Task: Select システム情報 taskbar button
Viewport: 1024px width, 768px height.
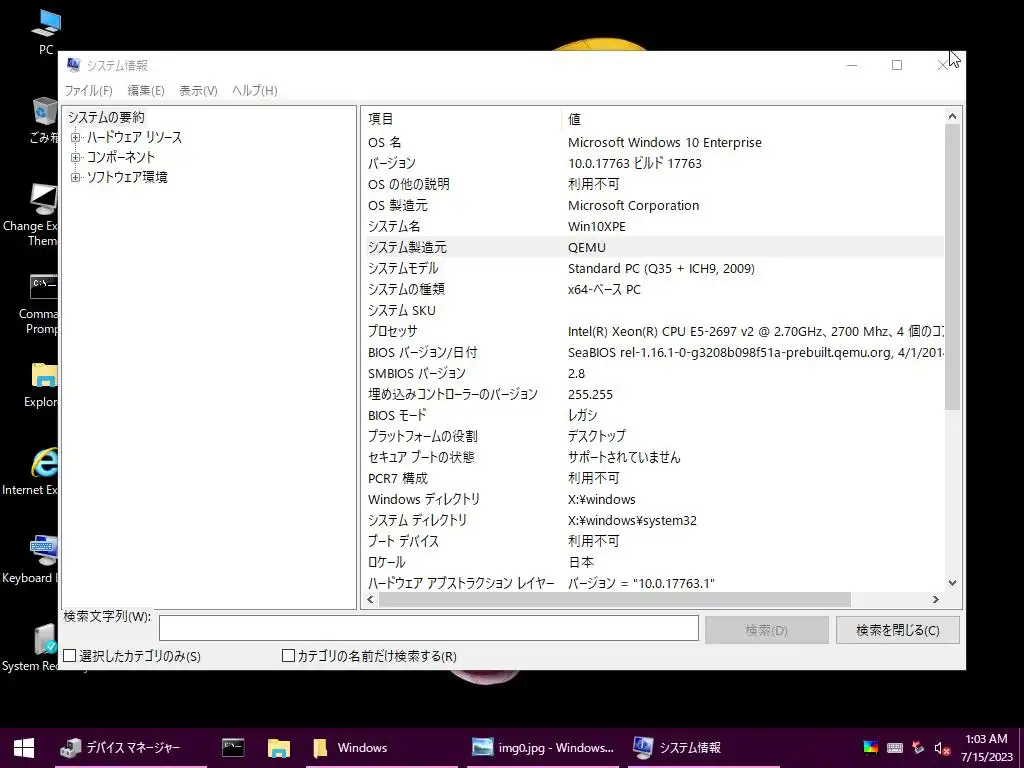Action: coord(704,748)
